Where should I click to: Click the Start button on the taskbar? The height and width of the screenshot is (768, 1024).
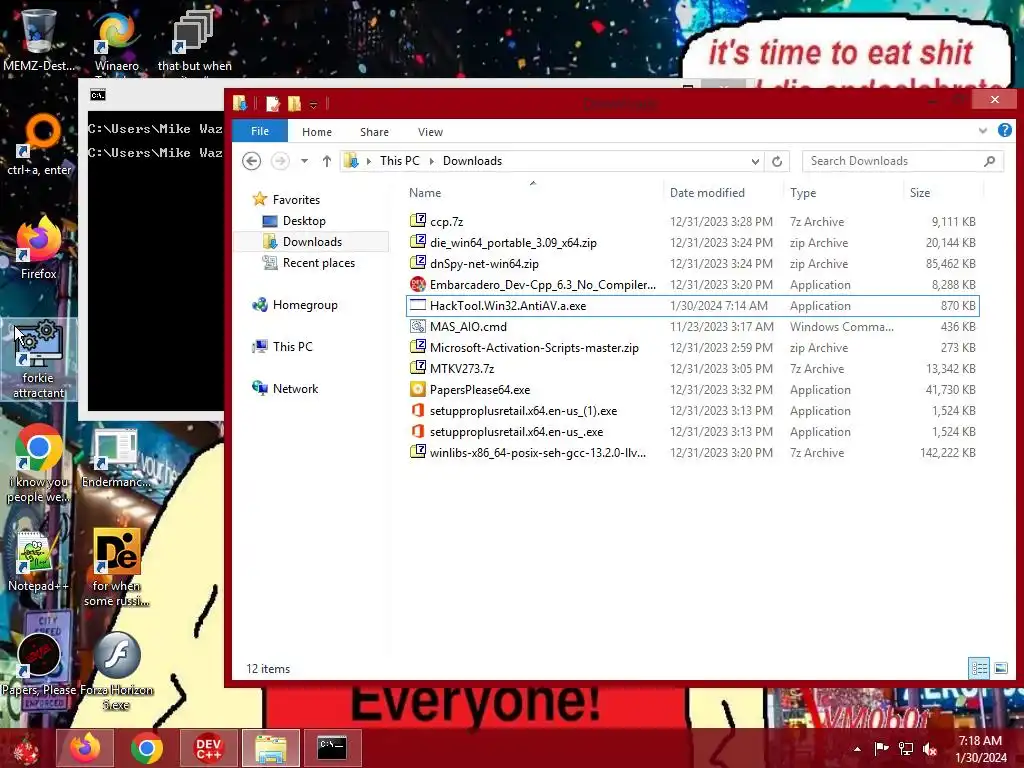pos(26,748)
